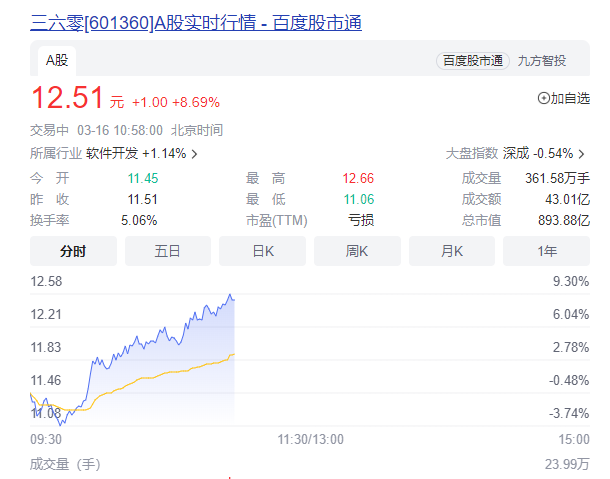This screenshot has width=610, height=479.
Task: Expand 深成 index chevron arrow
Action: (x=582, y=154)
